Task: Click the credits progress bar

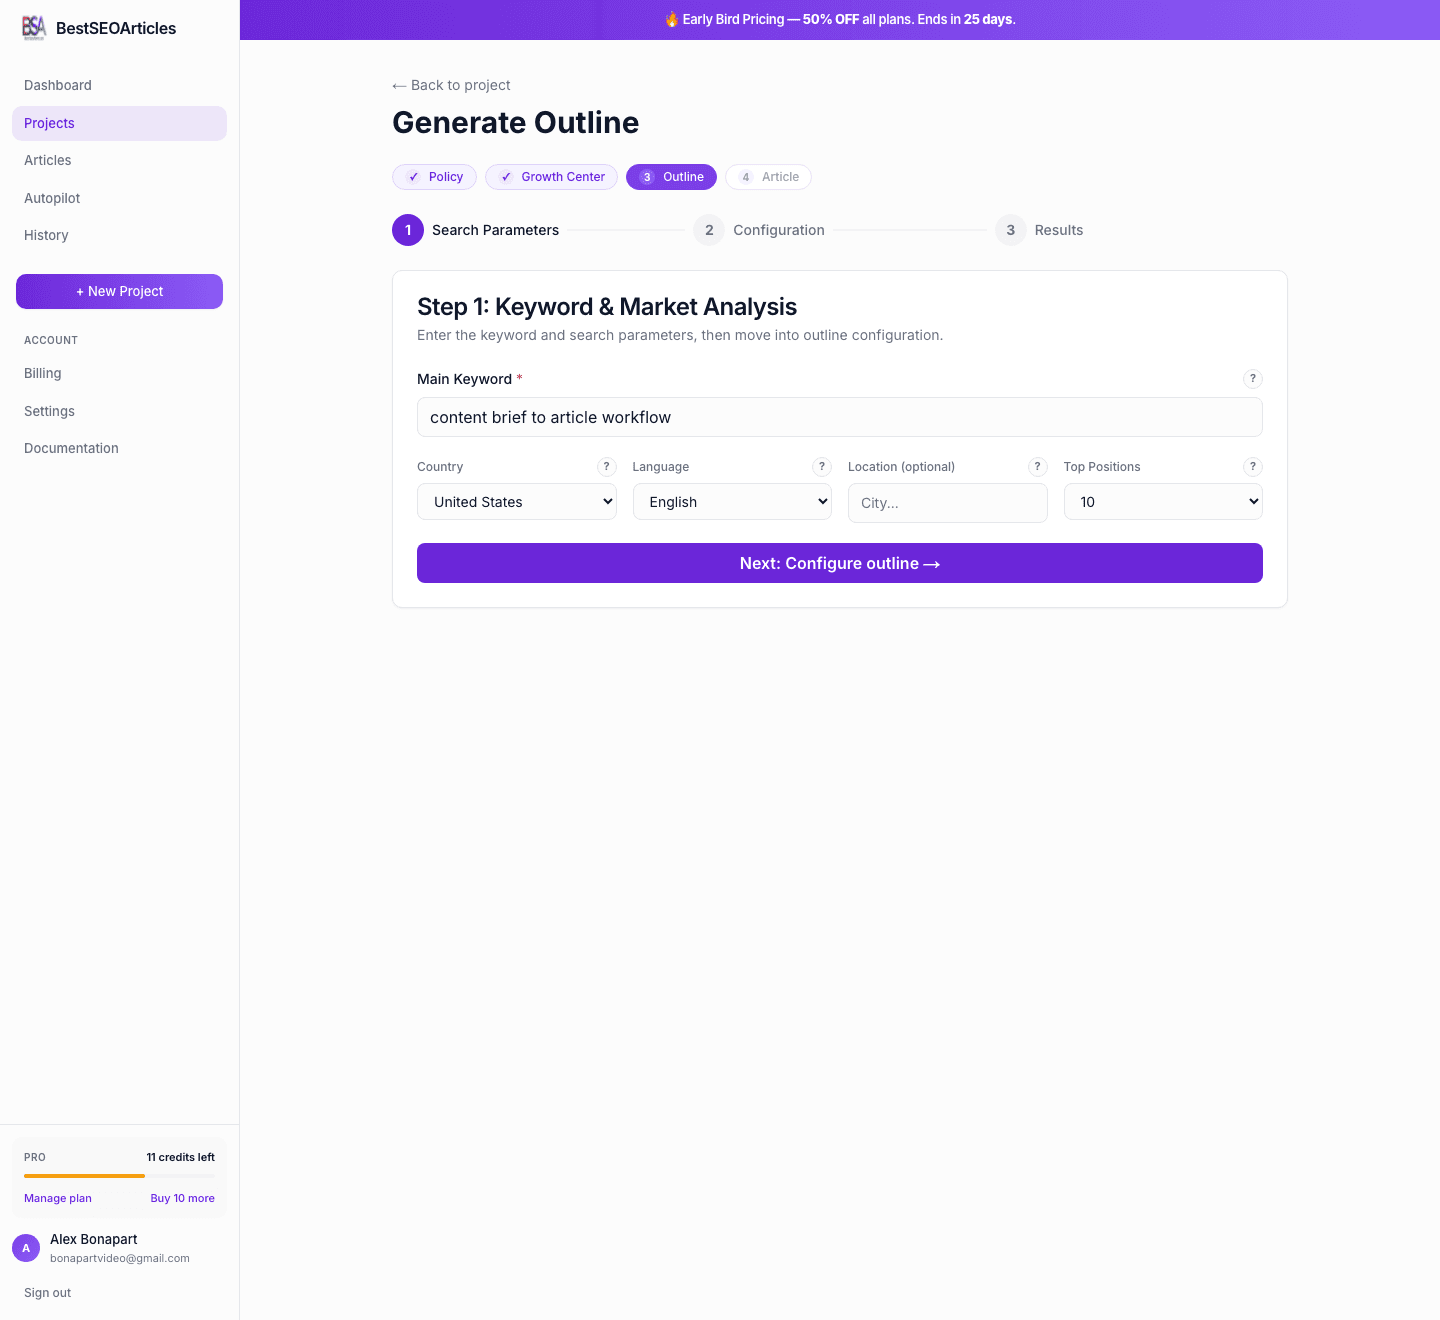Action: click(119, 1177)
